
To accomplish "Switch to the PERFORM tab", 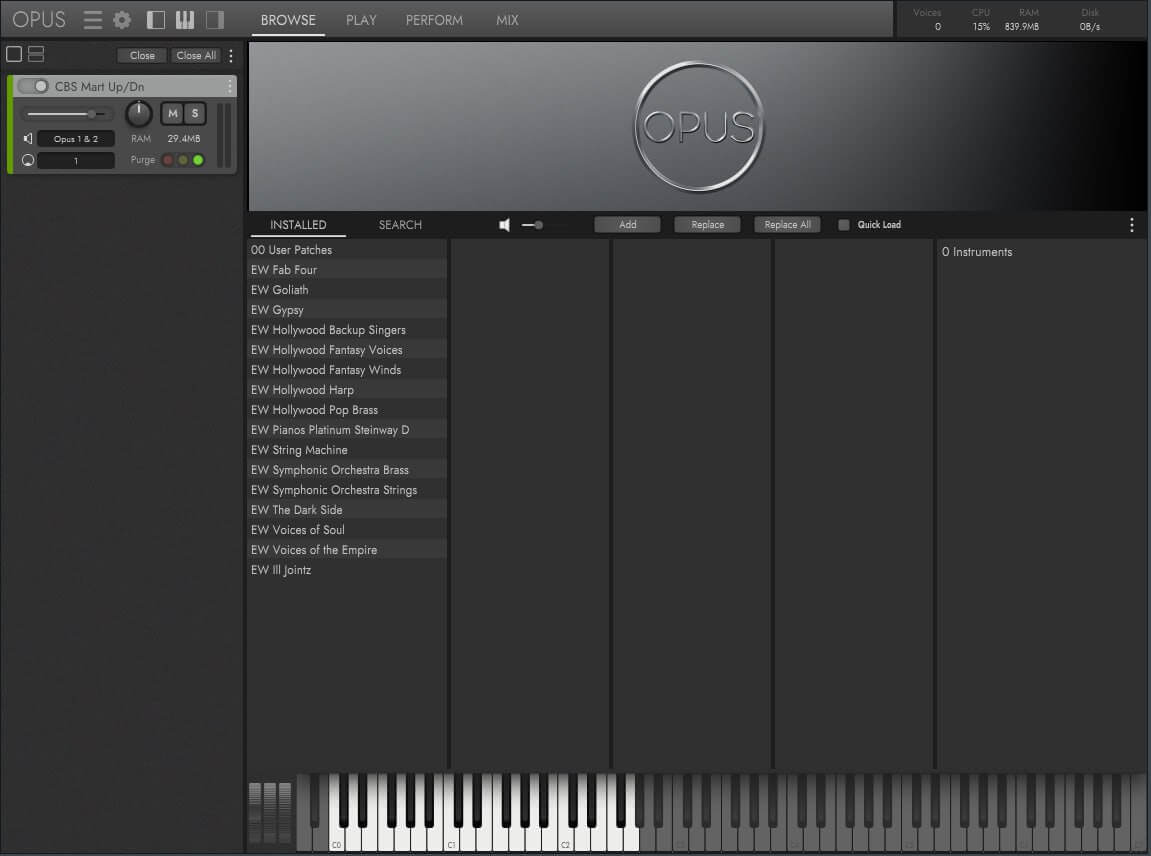I will 435,21.
